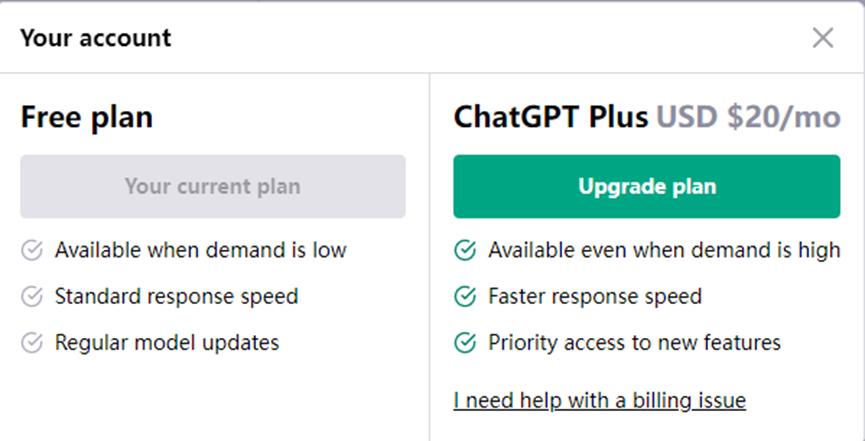Click the Faster response speed text
The image size is (865, 441).
click(x=595, y=296)
